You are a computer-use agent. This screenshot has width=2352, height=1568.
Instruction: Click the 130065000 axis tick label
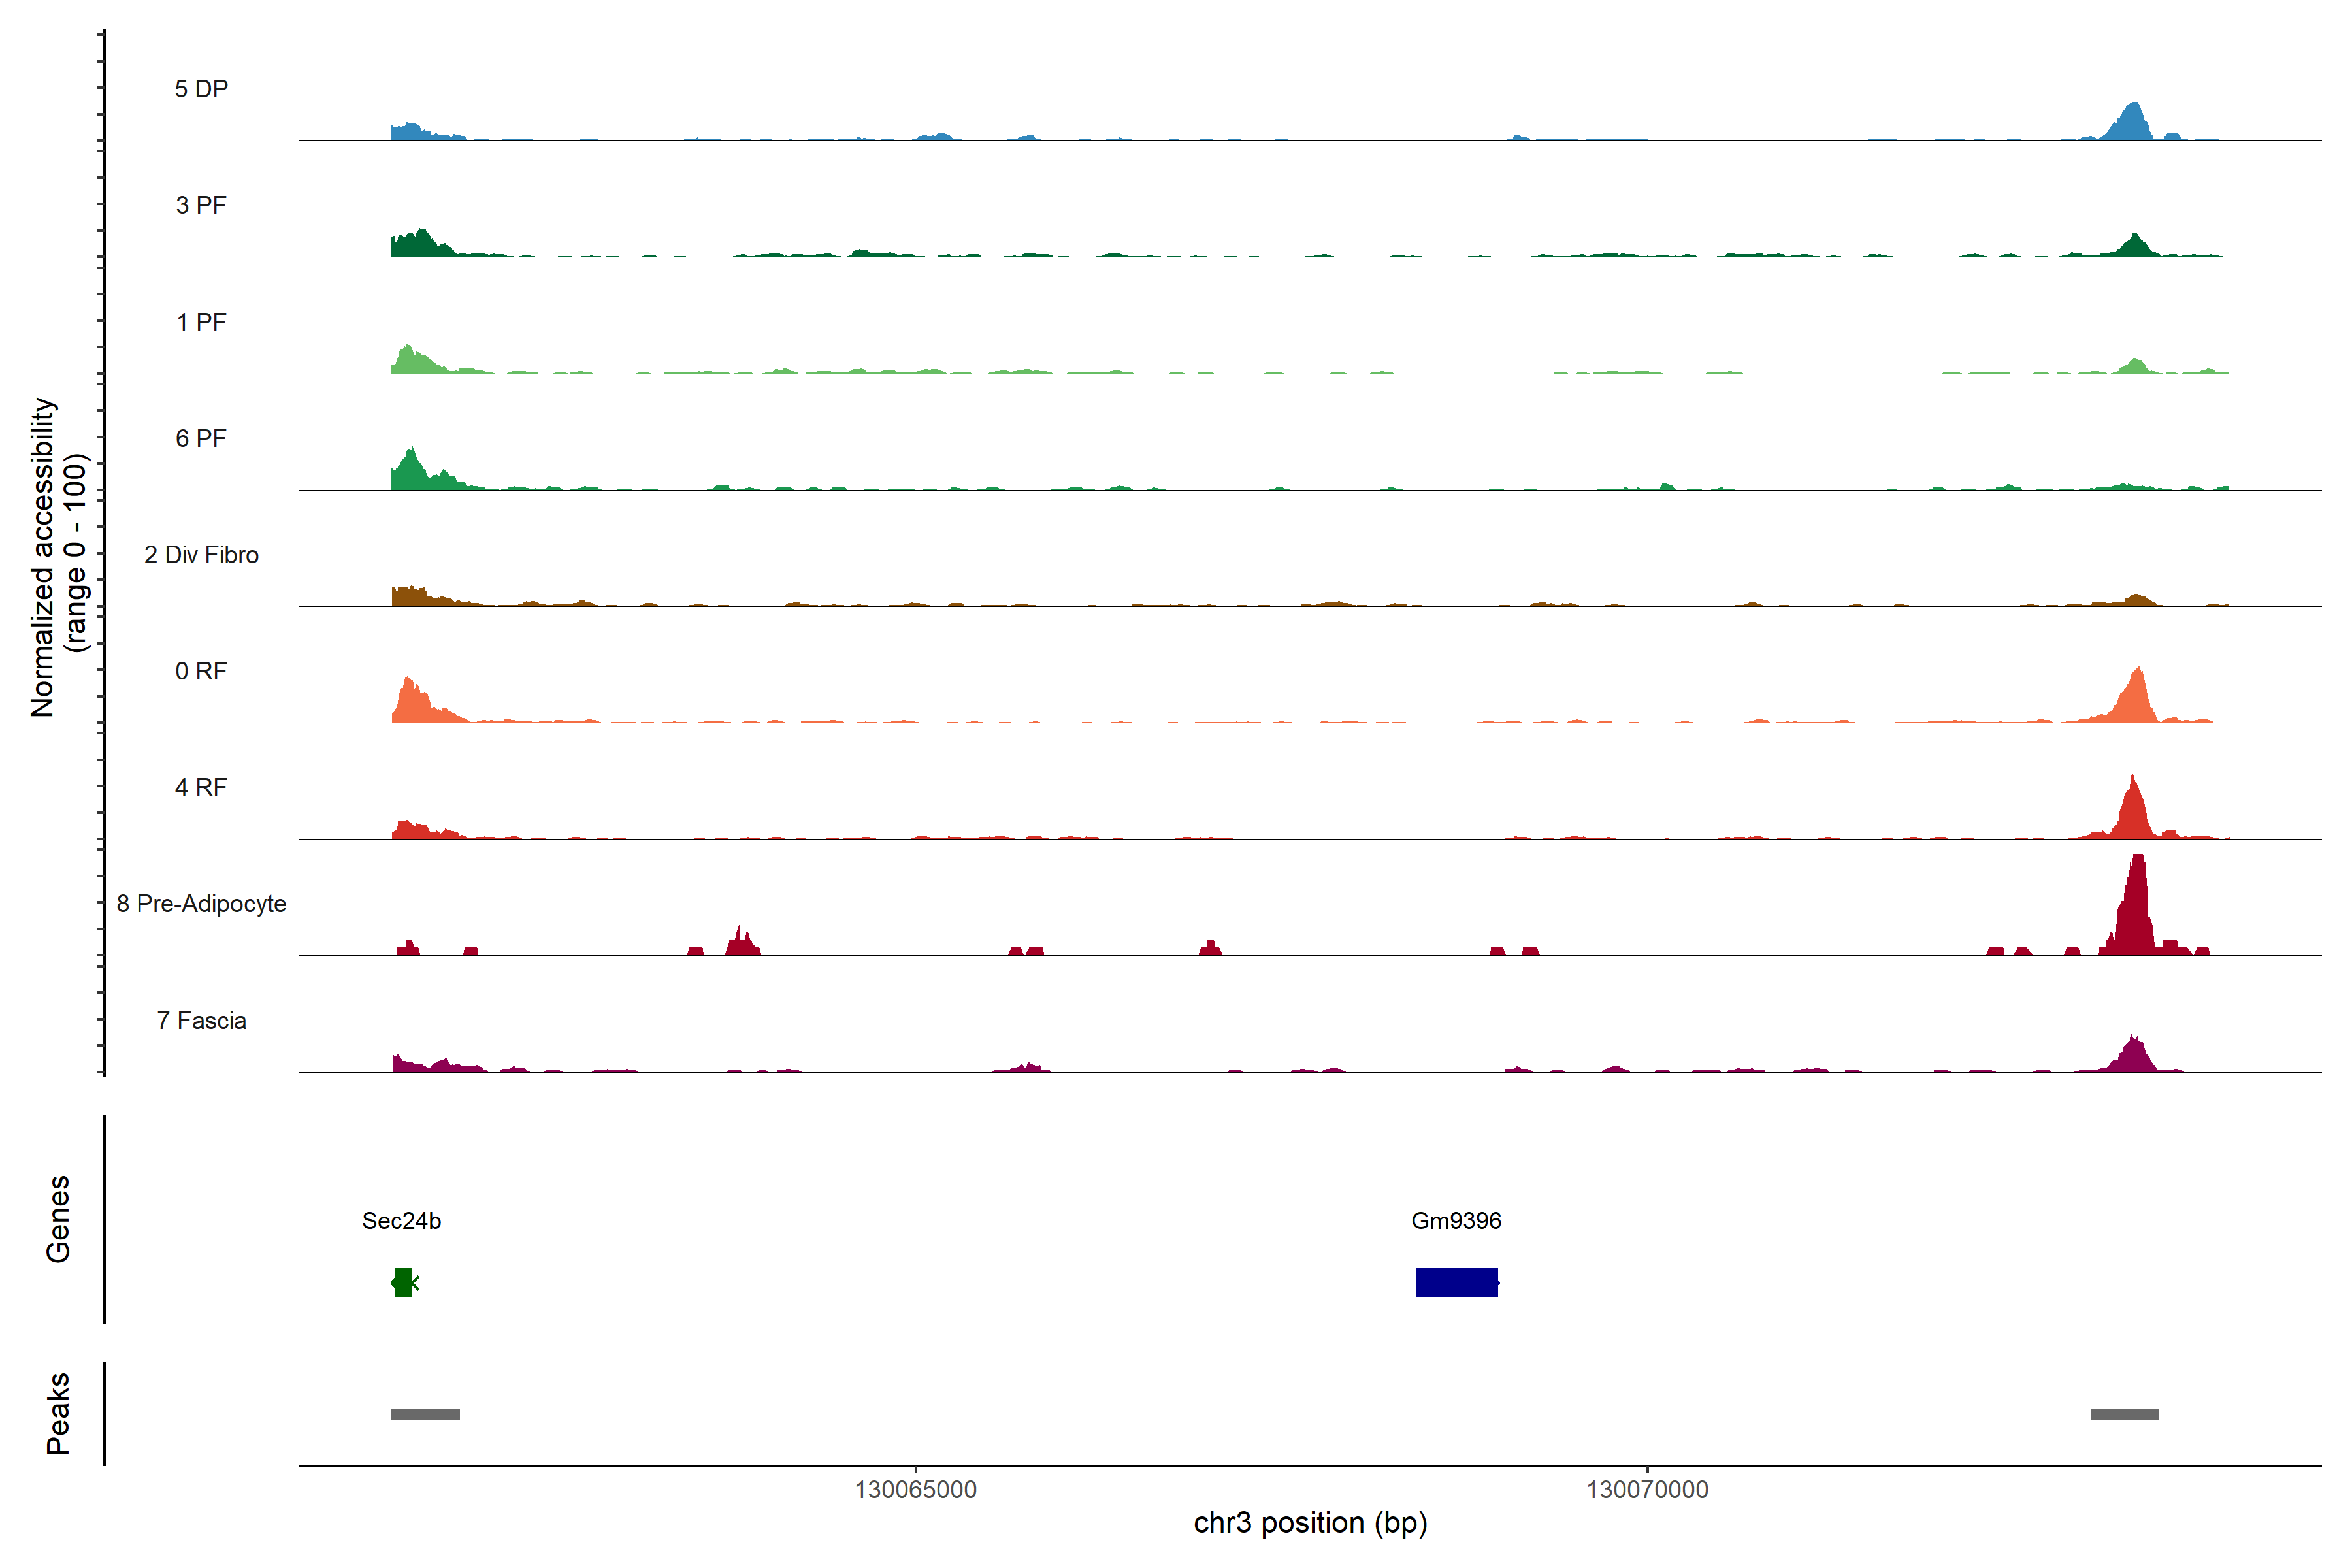[915, 1489]
